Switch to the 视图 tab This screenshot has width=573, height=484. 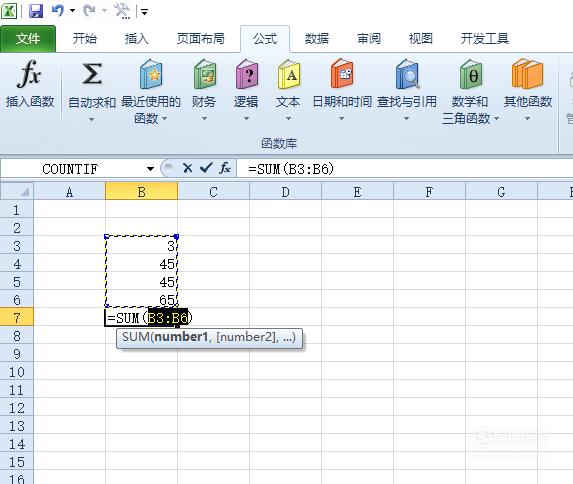click(x=421, y=38)
